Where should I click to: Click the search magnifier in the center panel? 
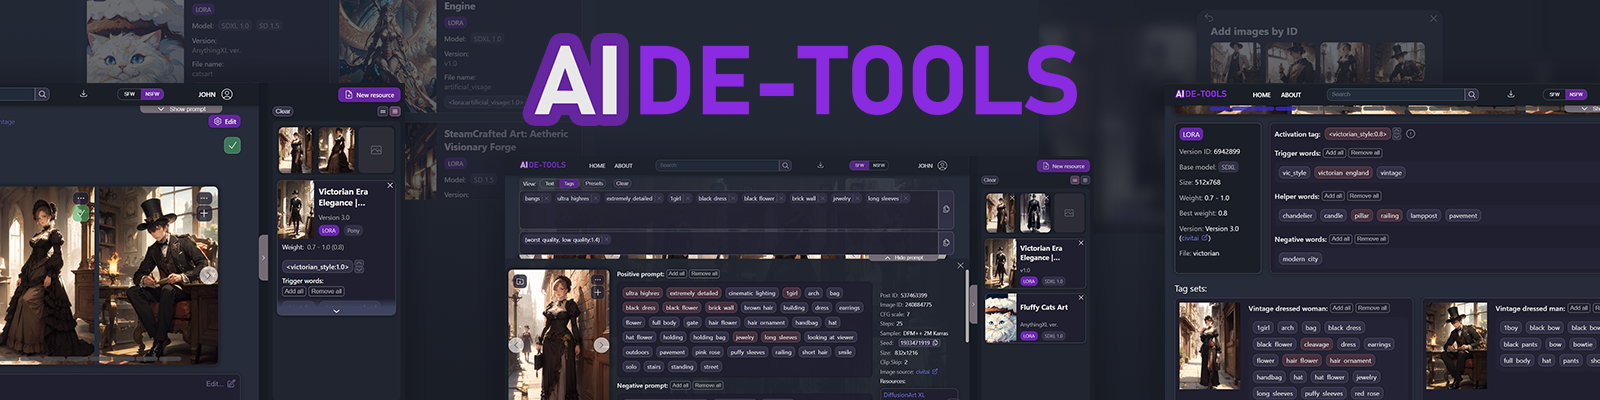point(786,165)
